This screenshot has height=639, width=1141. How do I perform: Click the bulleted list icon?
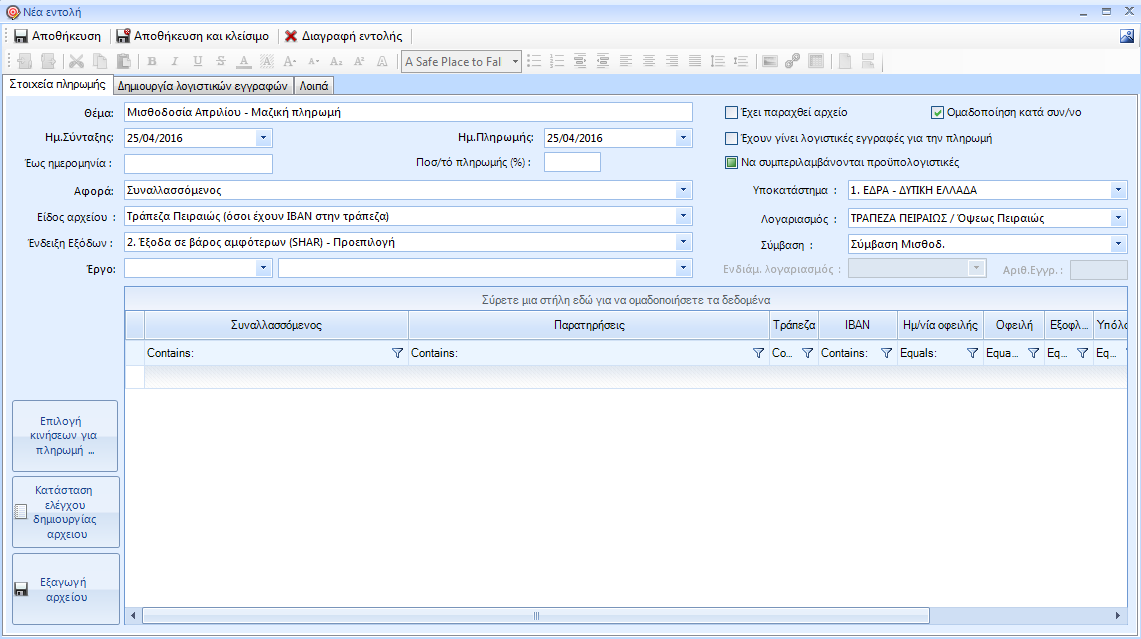[535, 62]
